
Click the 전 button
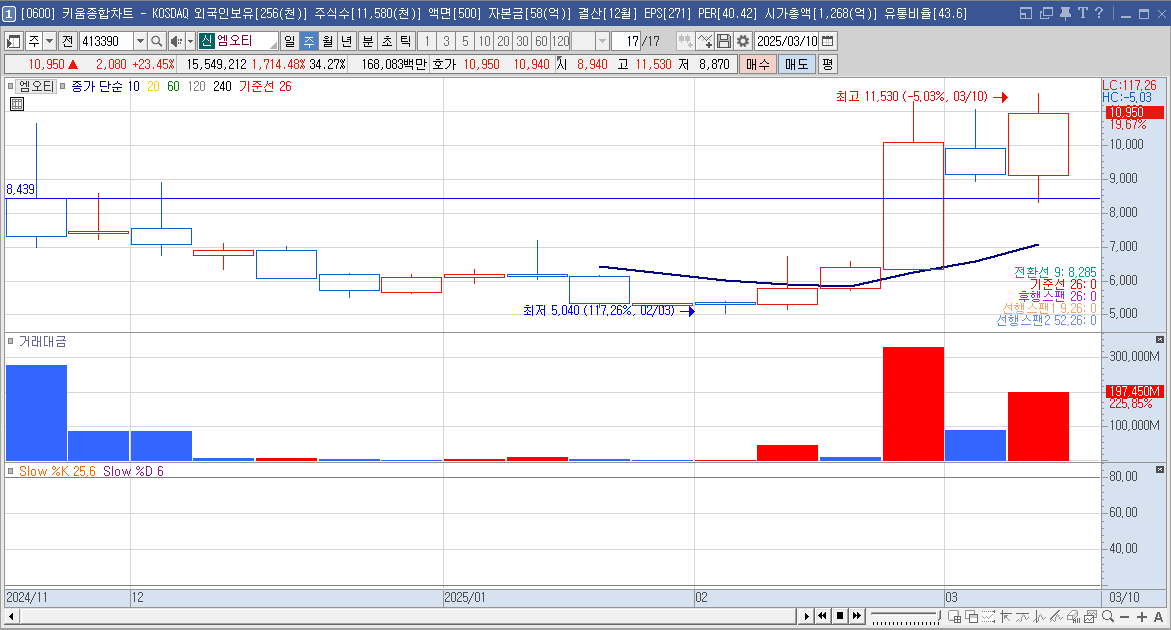[67, 41]
